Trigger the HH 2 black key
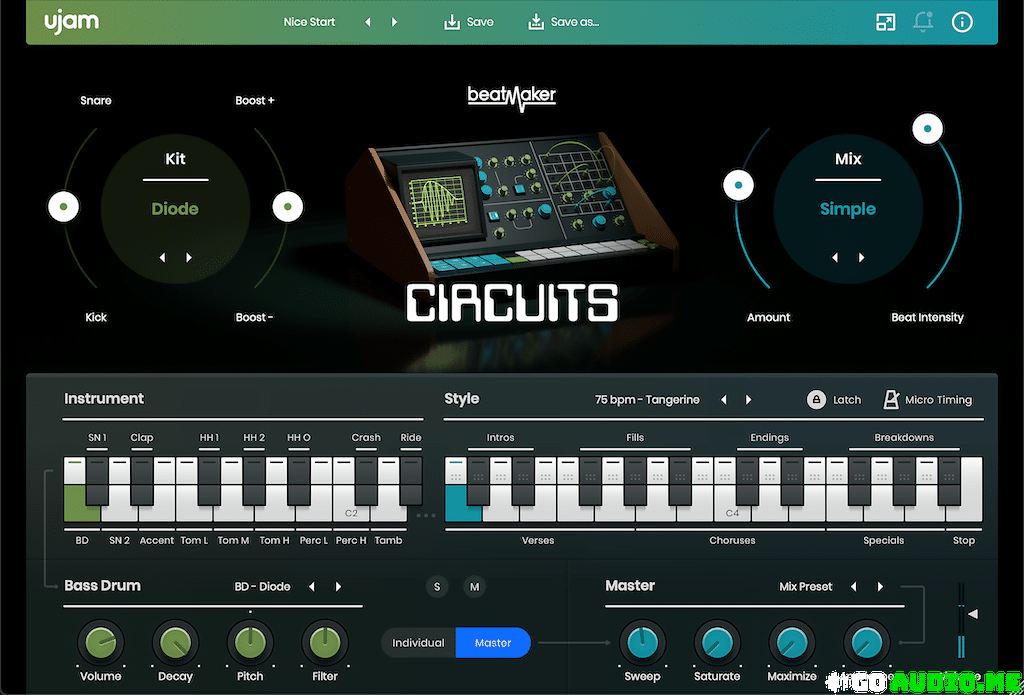1024x695 pixels. (x=254, y=481)
